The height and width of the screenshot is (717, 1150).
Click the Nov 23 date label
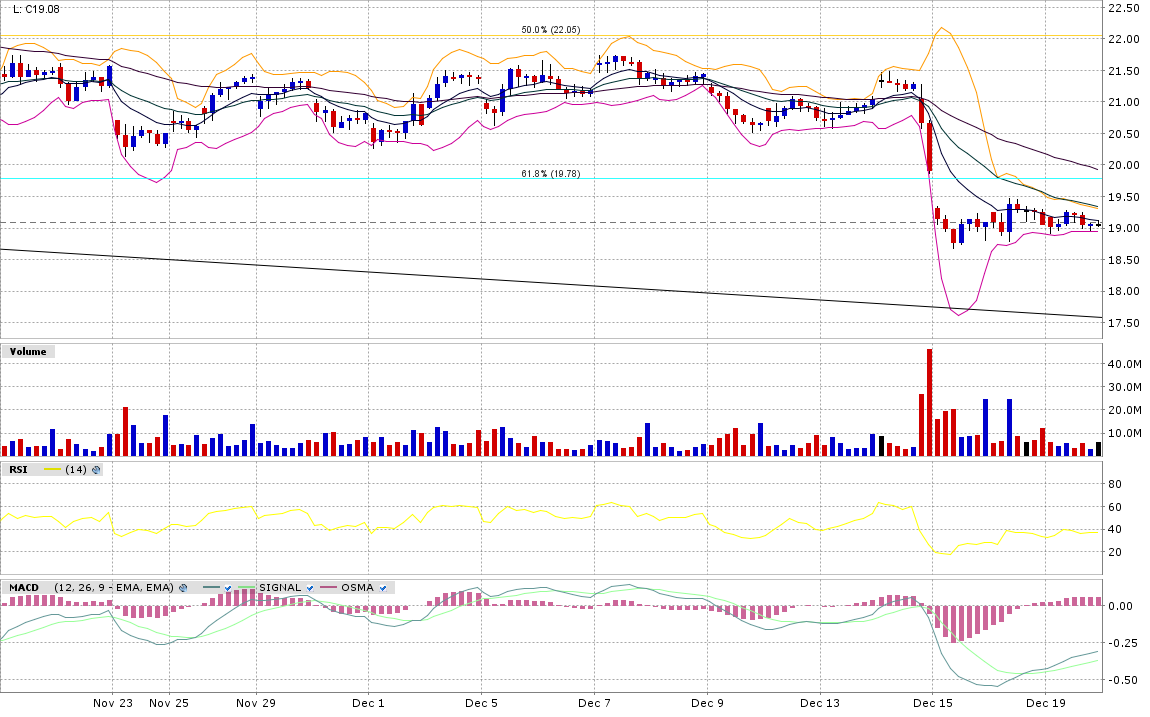[x=113, y=703]
